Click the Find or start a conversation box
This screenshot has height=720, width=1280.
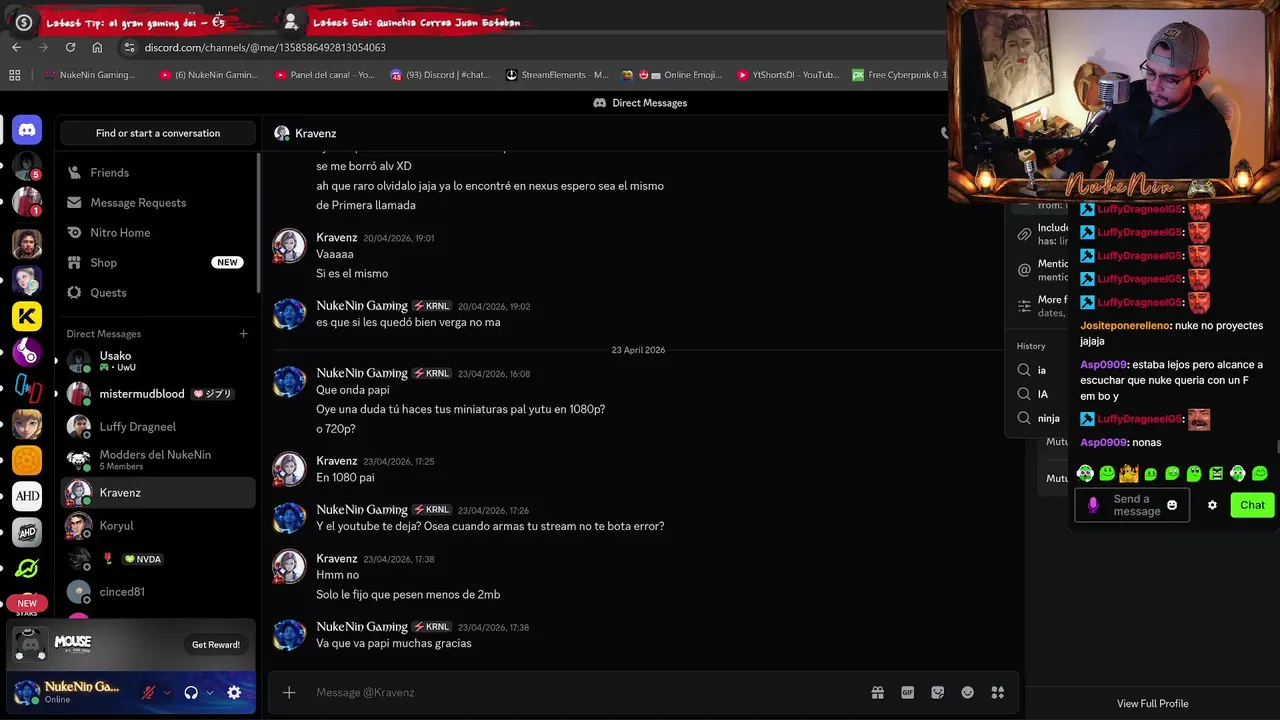[158, 133]
